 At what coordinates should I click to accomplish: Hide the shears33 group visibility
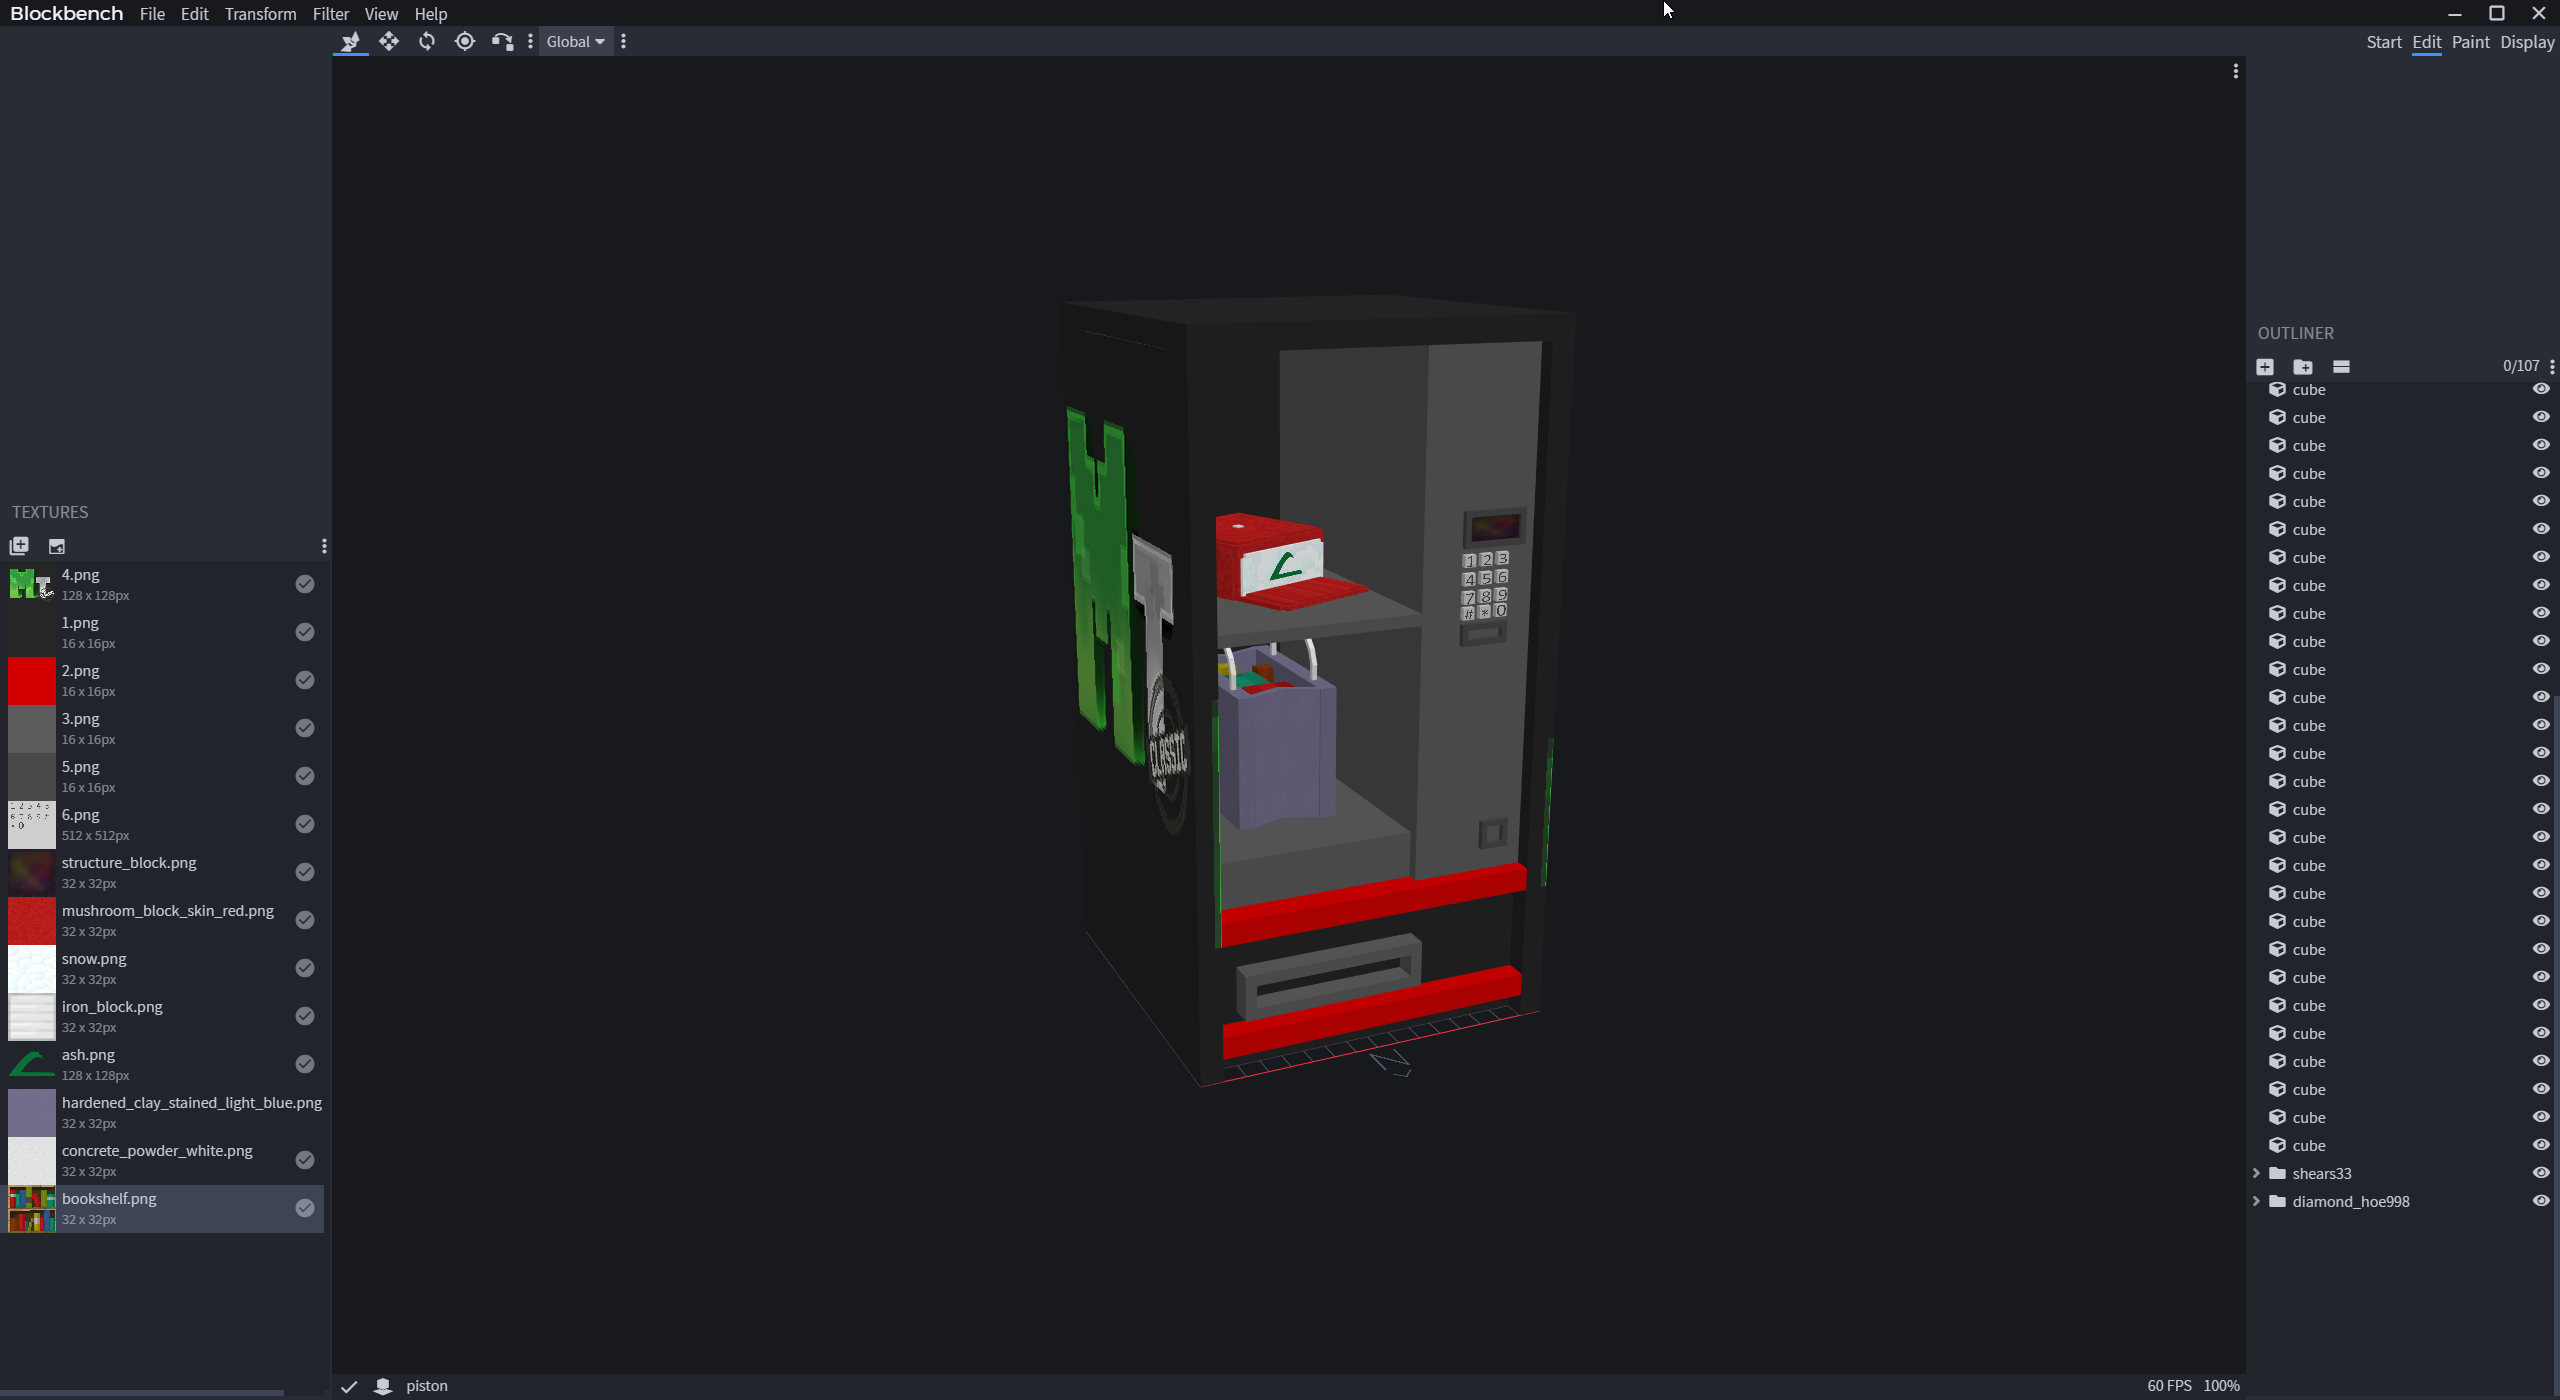point(2540,1173)
